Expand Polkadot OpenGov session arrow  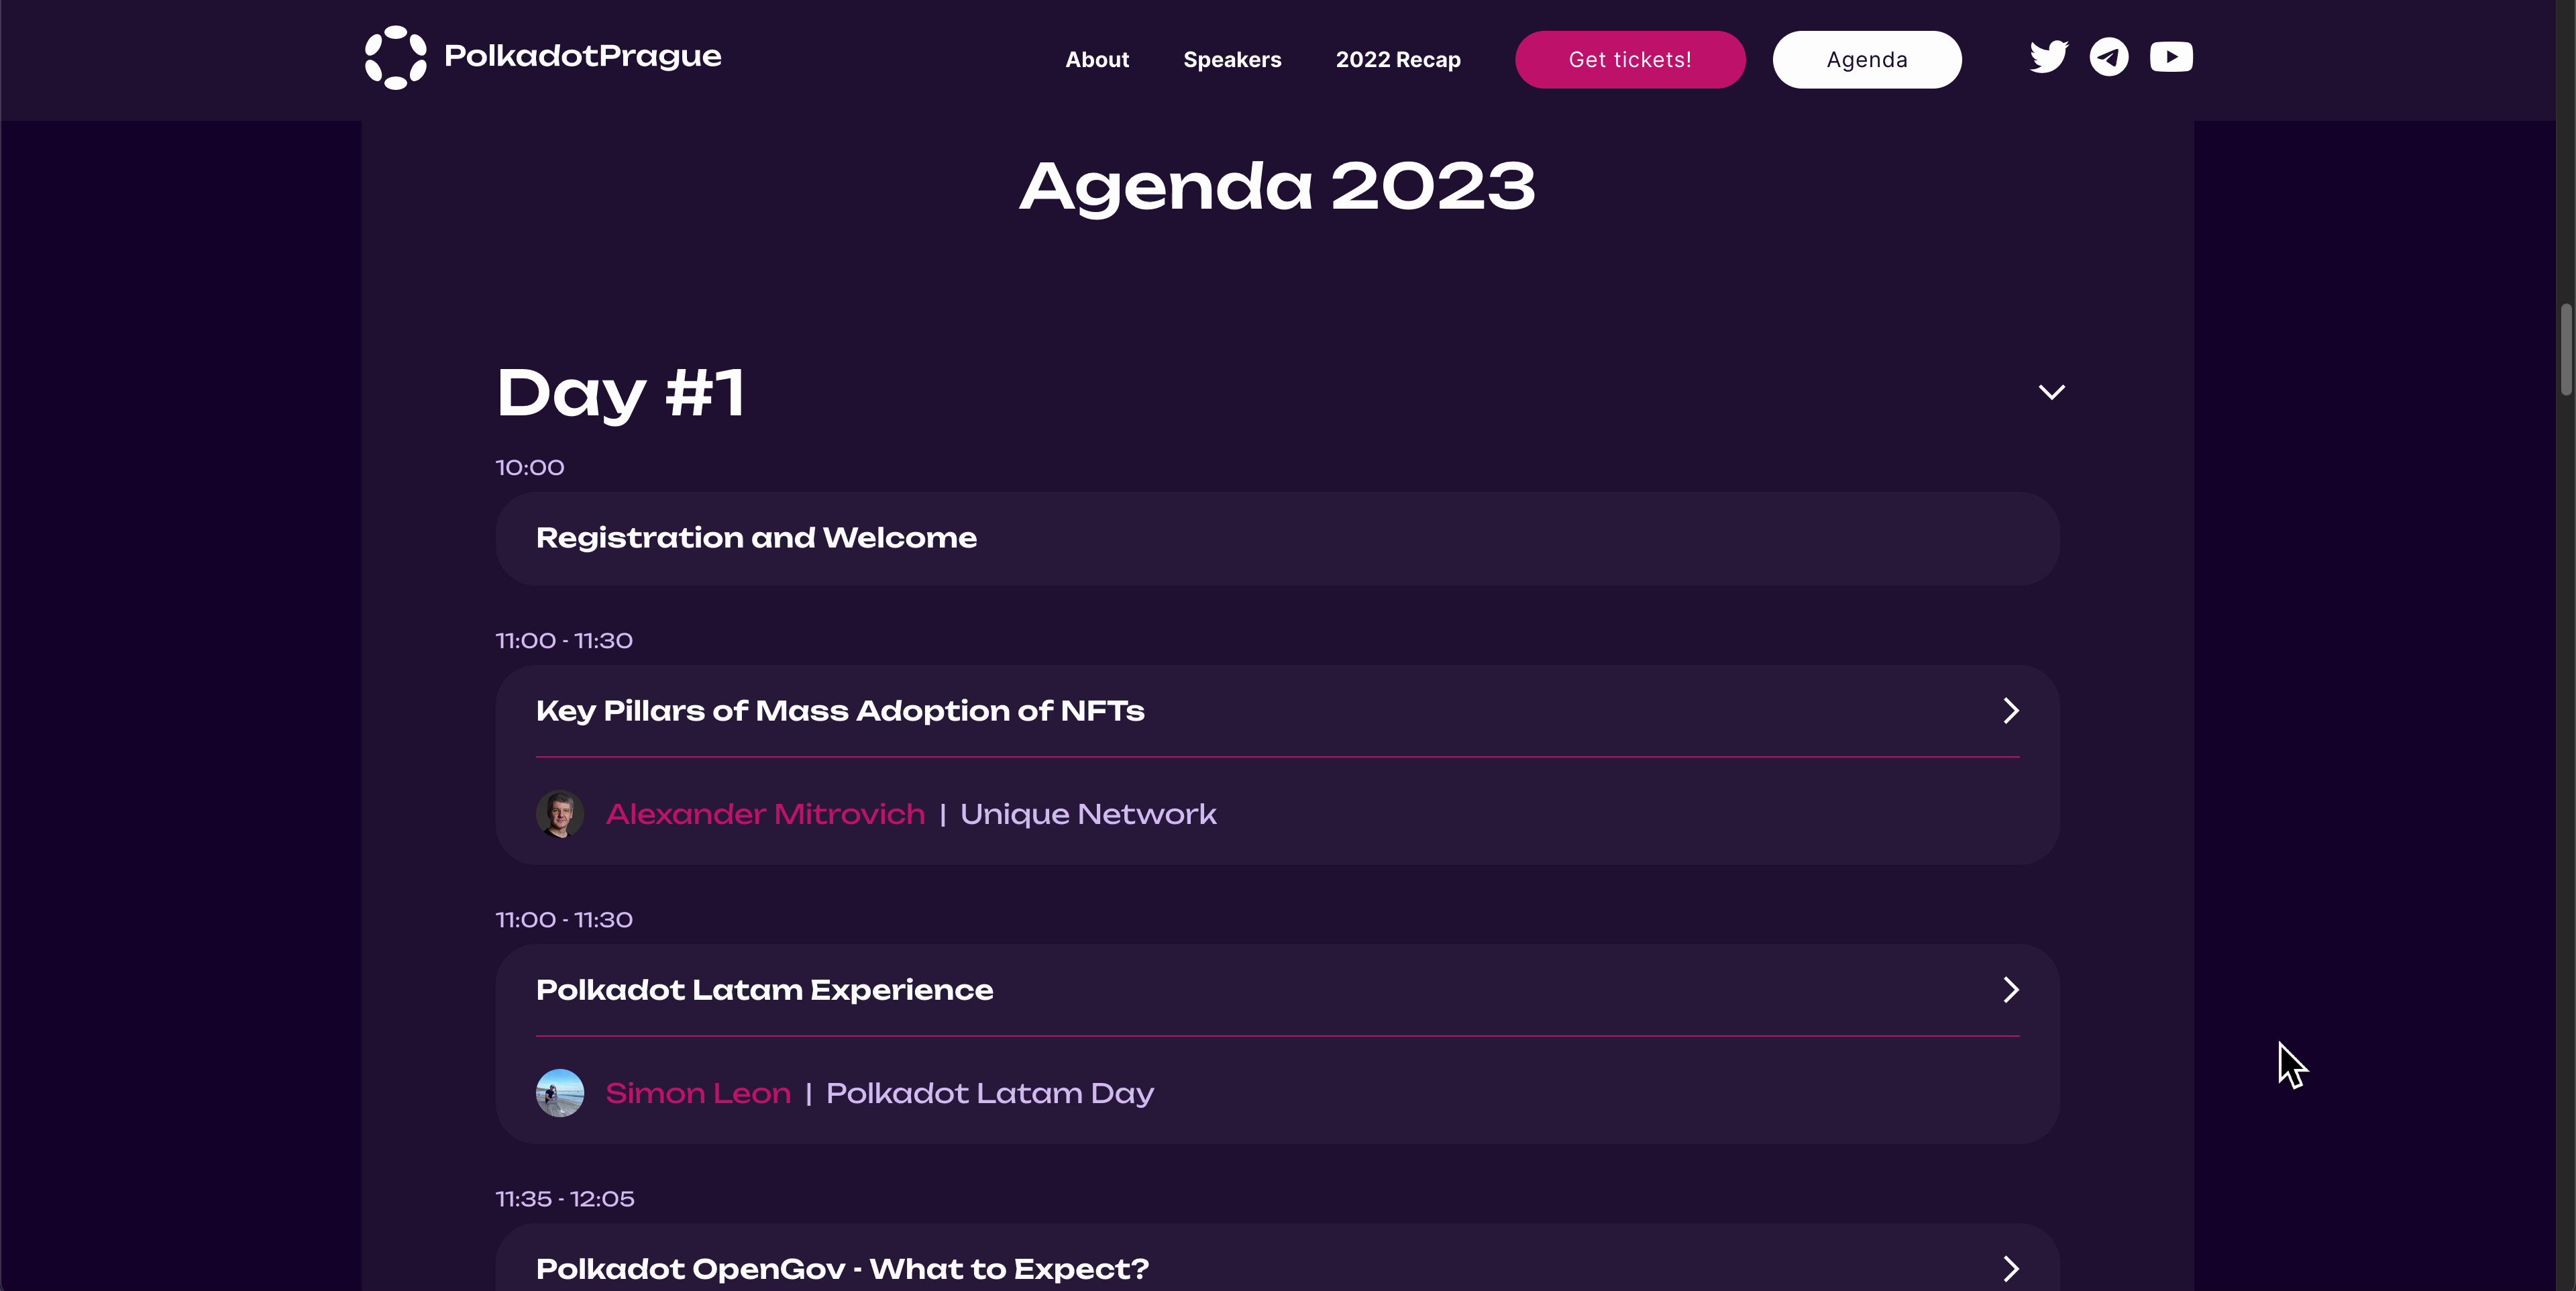tap(2011, 1269)
